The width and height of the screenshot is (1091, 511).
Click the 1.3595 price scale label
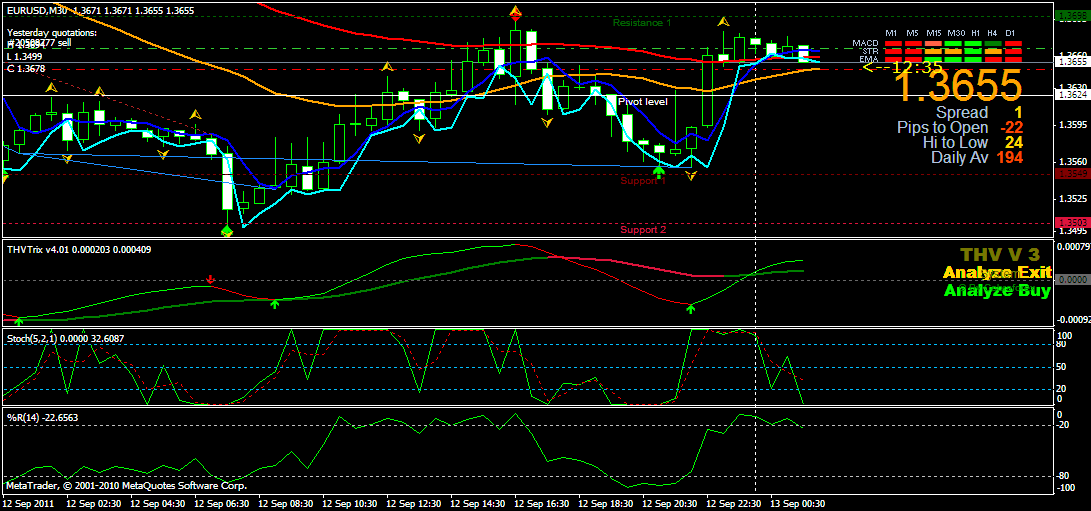[x=1072, y=125]
